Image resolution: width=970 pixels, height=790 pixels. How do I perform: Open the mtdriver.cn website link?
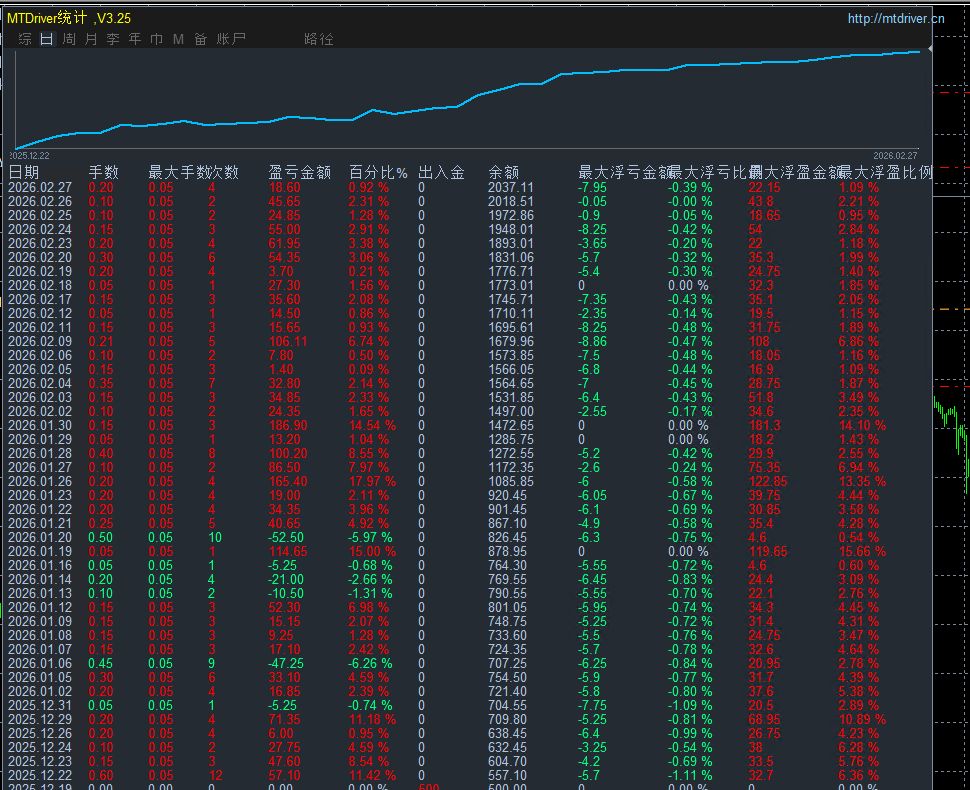[x=895, y=18]
